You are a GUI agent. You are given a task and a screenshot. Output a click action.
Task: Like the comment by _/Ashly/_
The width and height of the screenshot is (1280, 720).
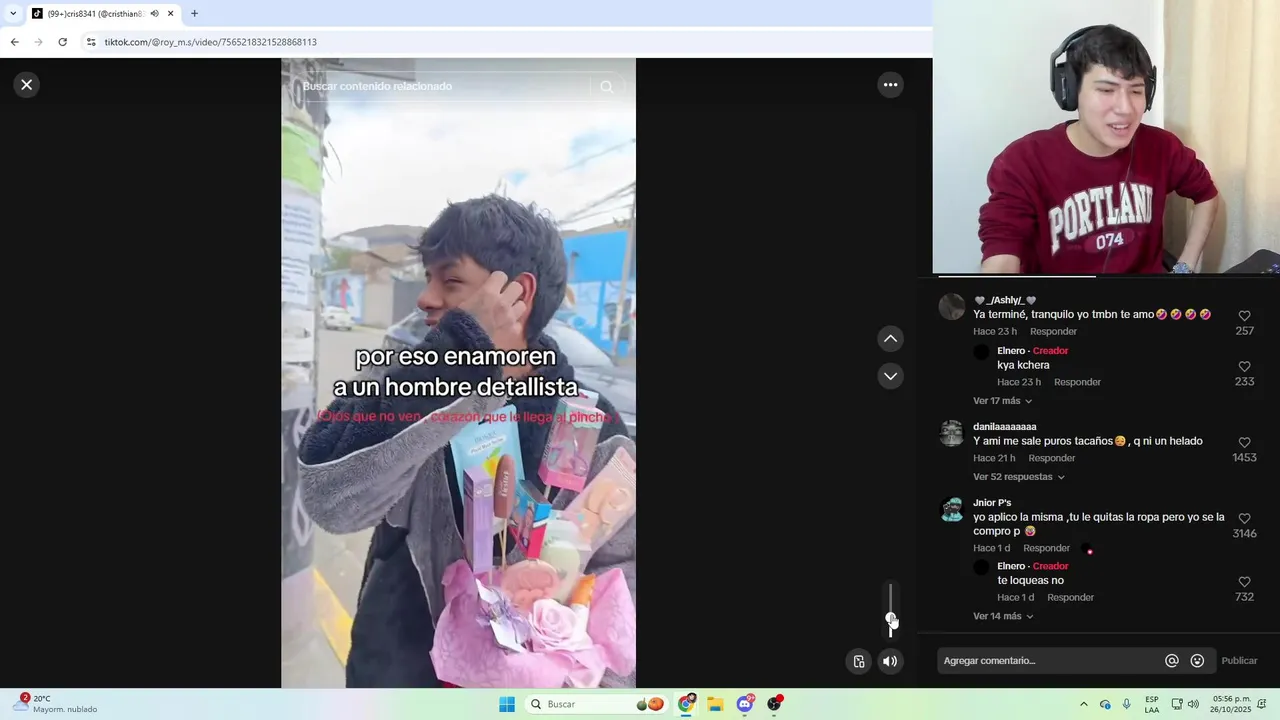click(1244, 316)
